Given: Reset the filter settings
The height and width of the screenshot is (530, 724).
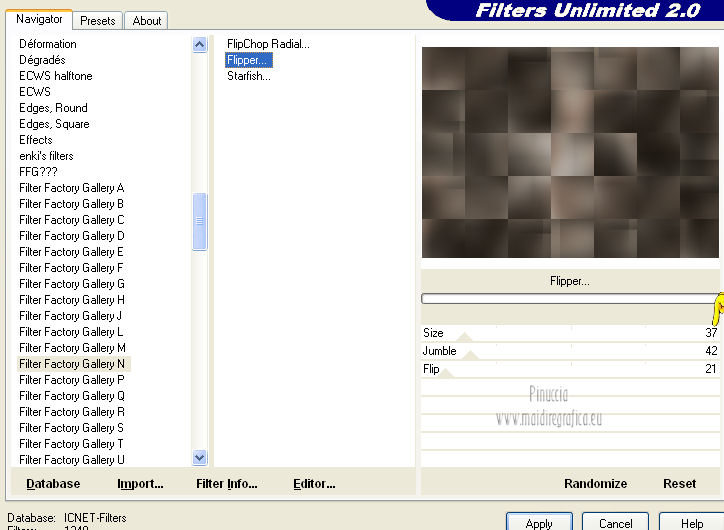Looking at the screenshot, I should point(679,483).
